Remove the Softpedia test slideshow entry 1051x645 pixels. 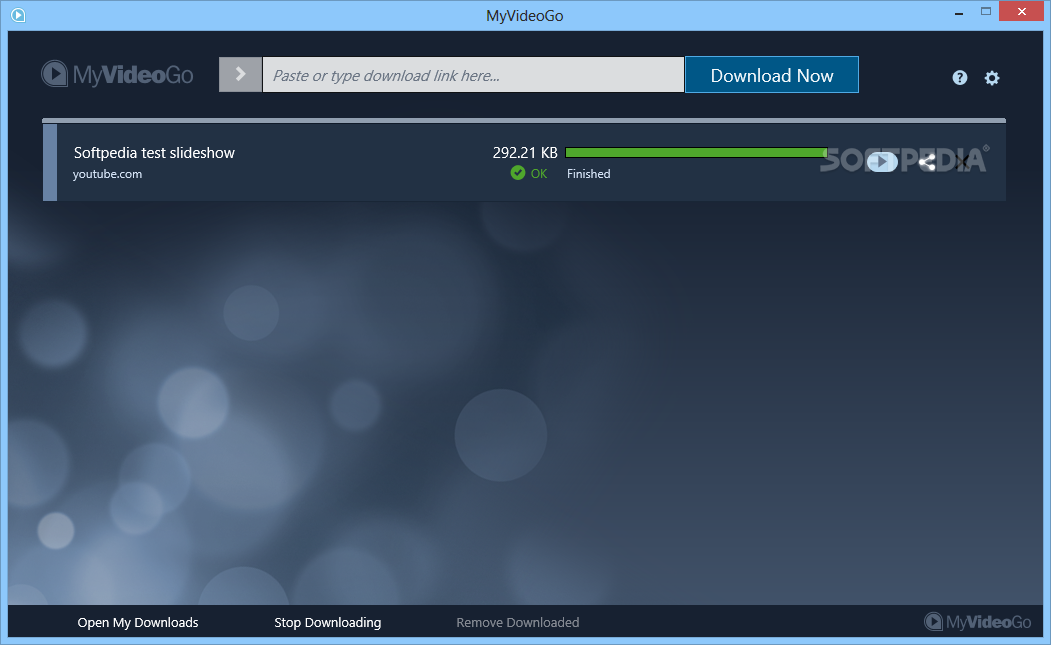963,162
